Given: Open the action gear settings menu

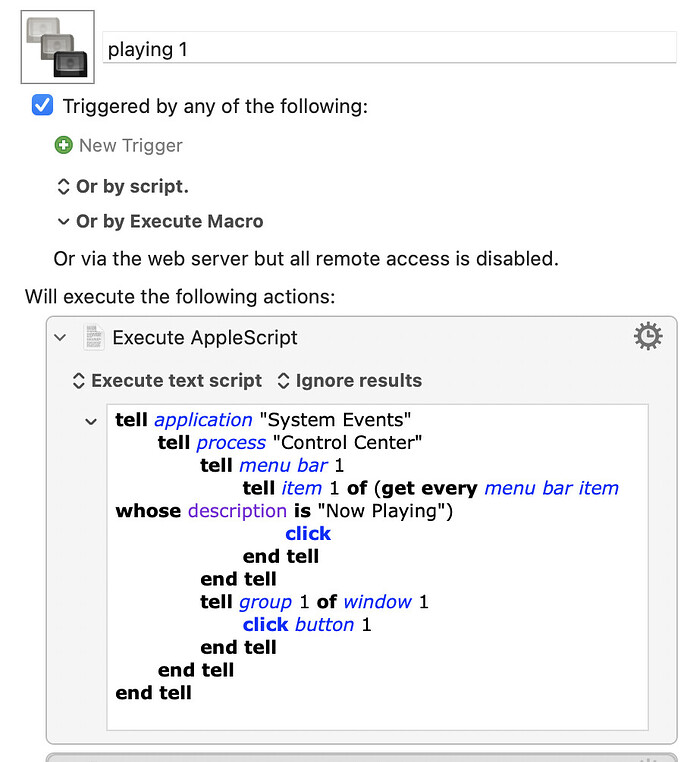Looking at the screenshot, I should (648, 336).
